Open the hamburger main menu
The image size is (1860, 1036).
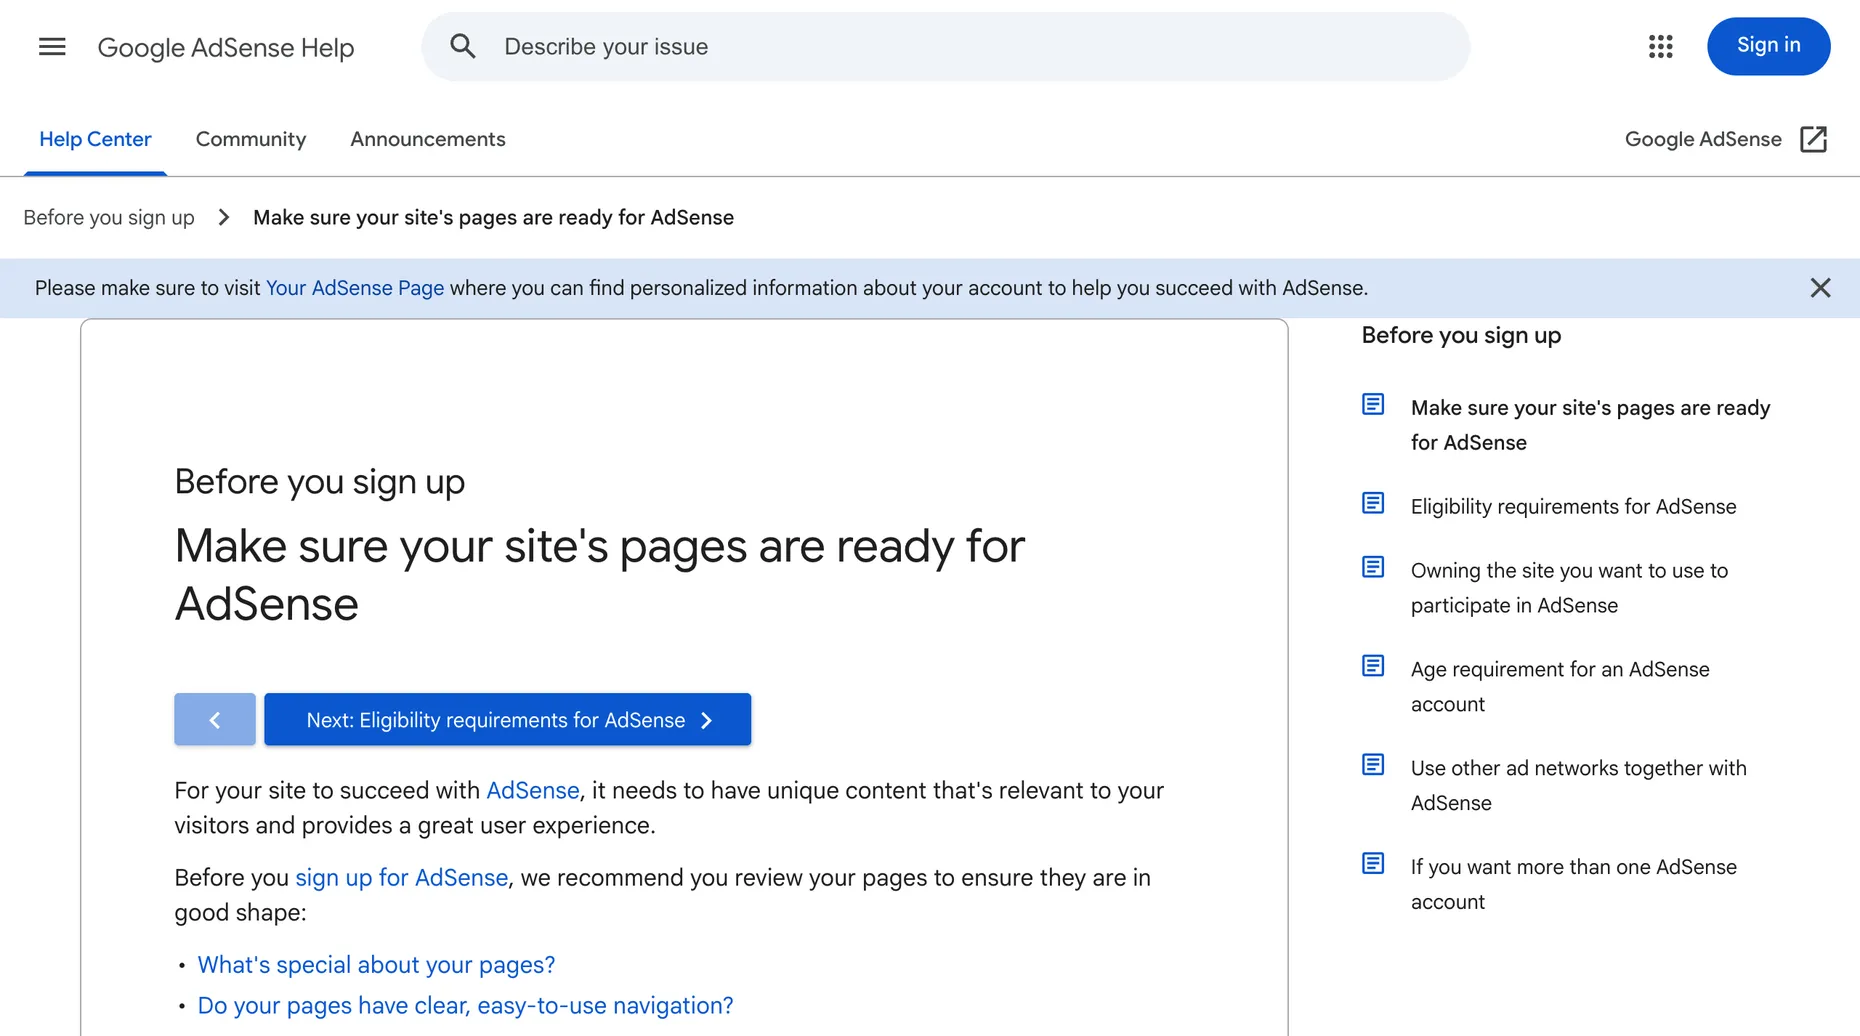click(52, 47)
